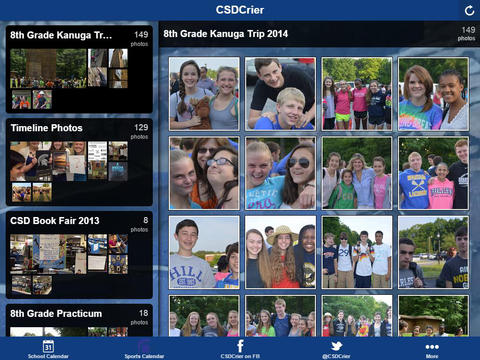This screenshot has width=480, height=360.
Task: Select 8th Grade Kanuga Tr... album card
Action: tap(79, 69)
